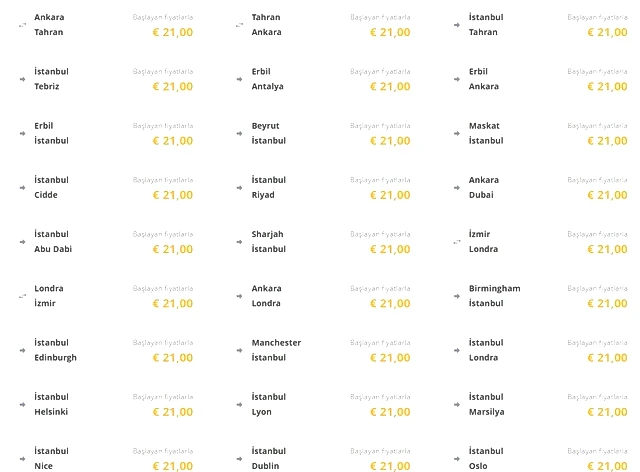
Task: Open the İstanbul to Edinburgh flight
Action: point(106,350)
